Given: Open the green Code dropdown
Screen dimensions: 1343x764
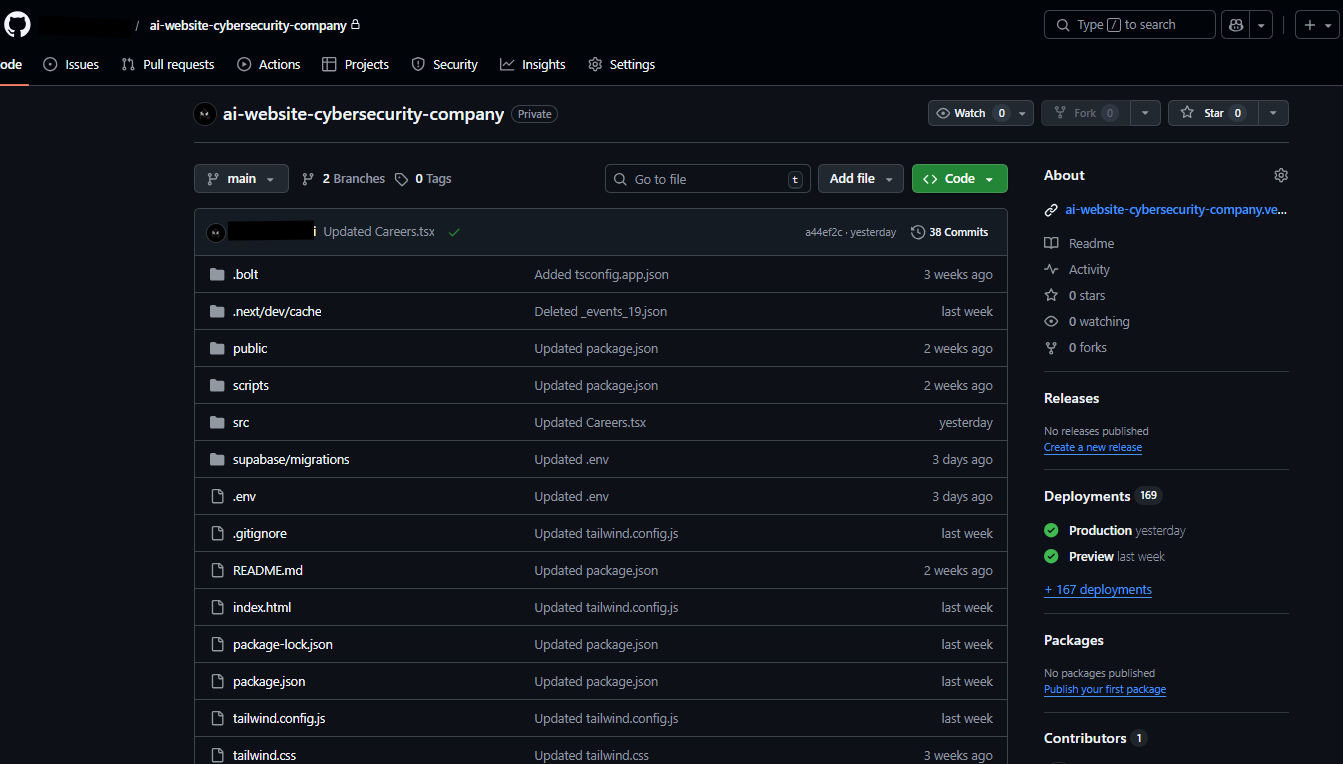Looking at the screenshot, I should (959, 178).
